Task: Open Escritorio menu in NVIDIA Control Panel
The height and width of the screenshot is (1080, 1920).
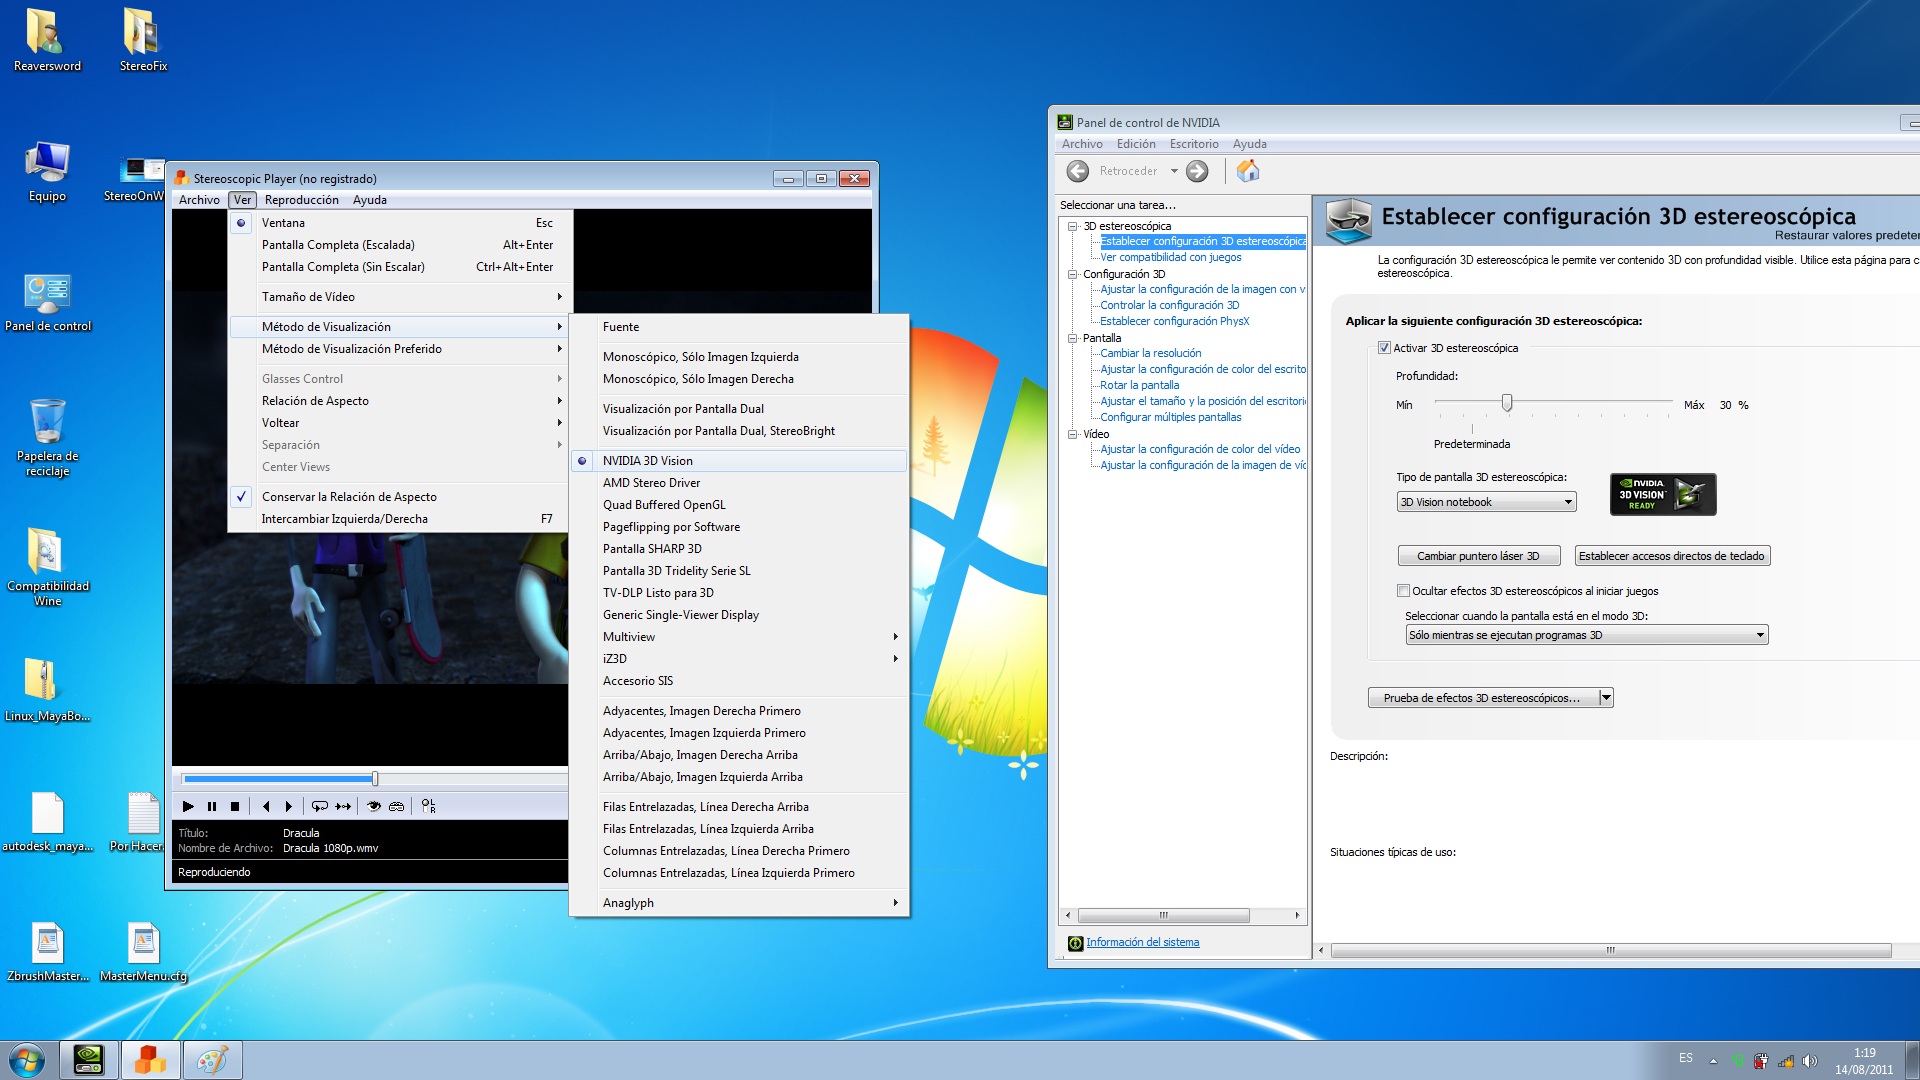Action: (x=1194, y=144)
